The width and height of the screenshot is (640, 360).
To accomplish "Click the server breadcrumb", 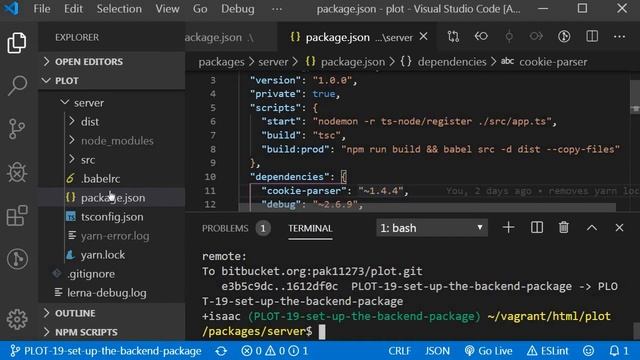I will tap(273, 62).
